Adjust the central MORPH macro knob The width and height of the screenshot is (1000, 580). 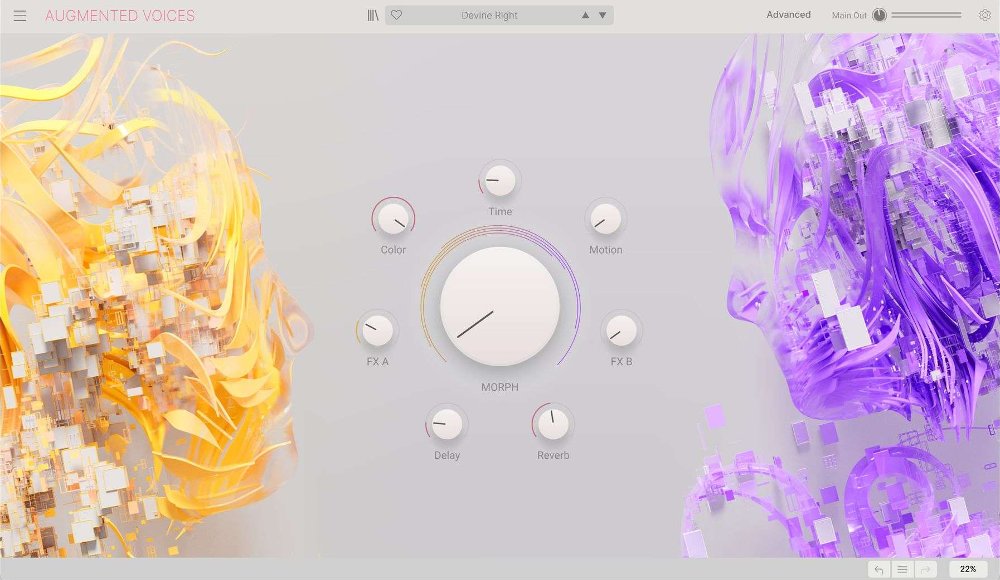(498, 308)
